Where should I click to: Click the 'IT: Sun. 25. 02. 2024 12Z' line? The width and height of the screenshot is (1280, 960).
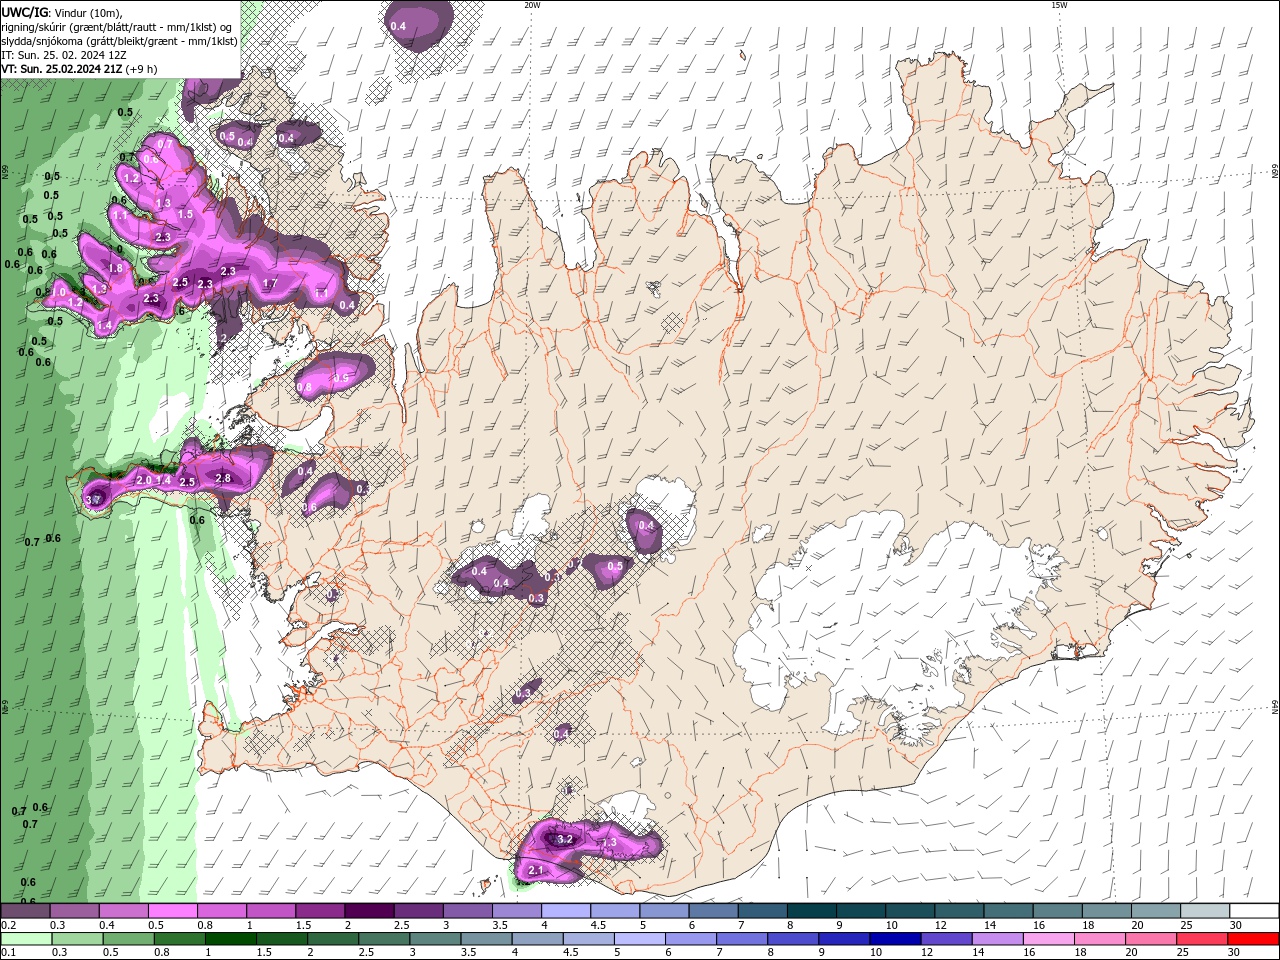(x=63, y=55)
